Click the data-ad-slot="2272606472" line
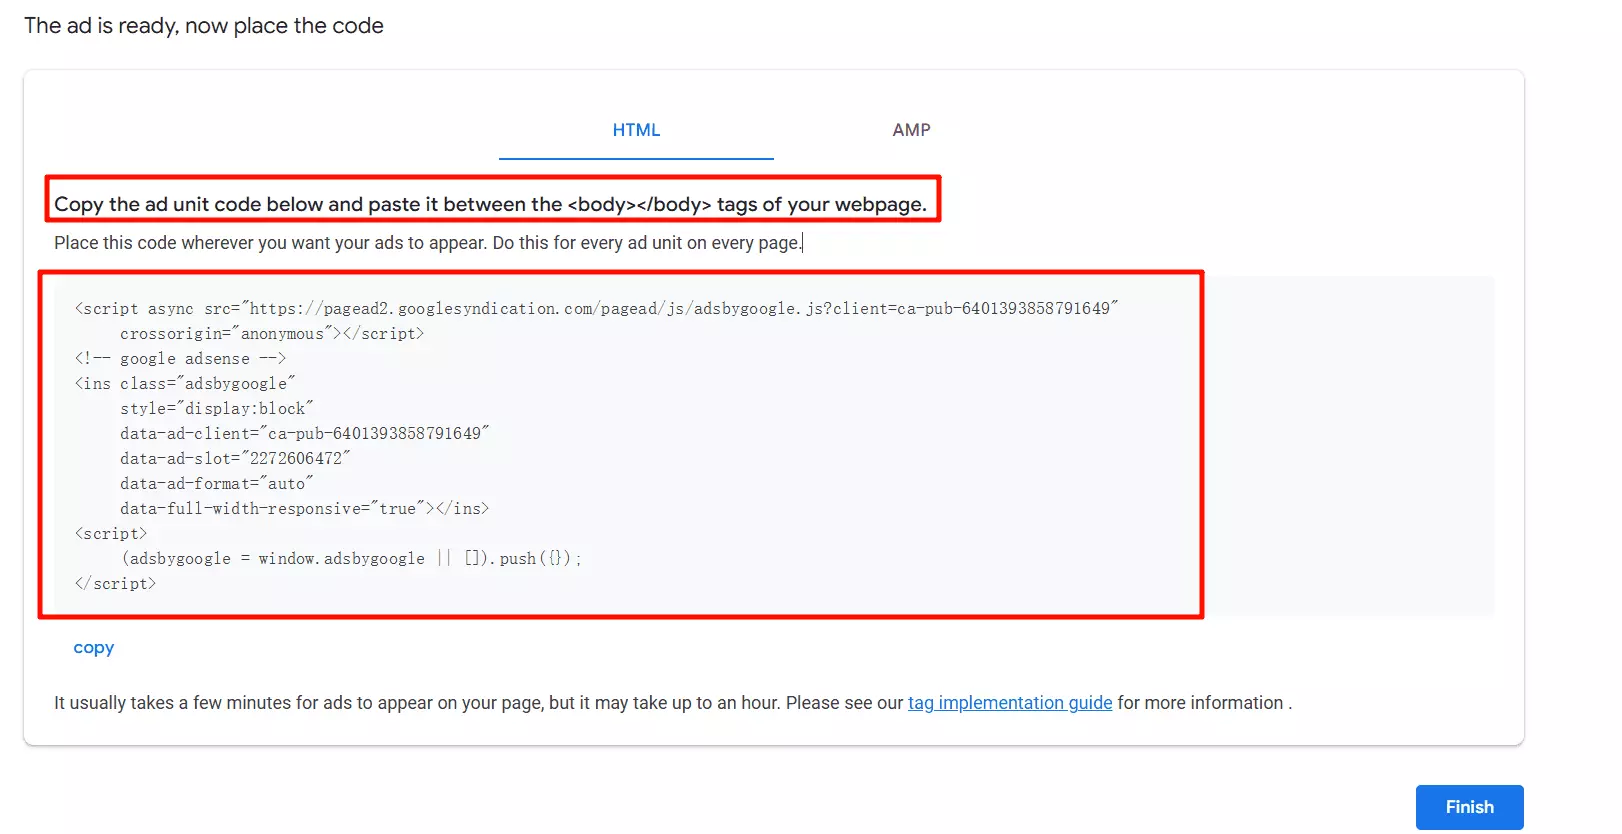Image resolution: width=1622 pixels, height=834 pixels. (235, 459)
